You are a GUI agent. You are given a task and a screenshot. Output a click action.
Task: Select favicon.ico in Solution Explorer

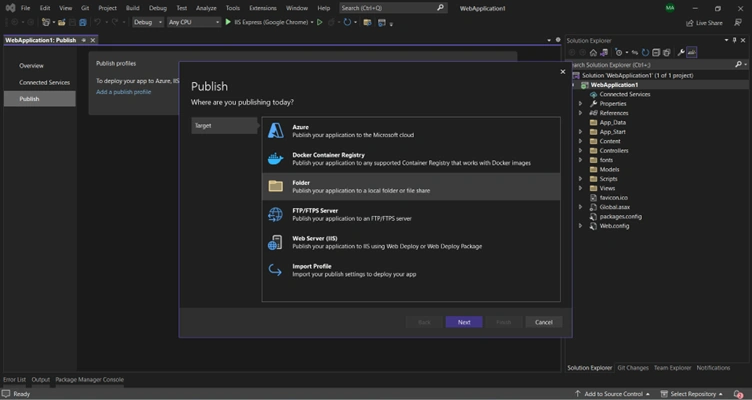[613, 198]
